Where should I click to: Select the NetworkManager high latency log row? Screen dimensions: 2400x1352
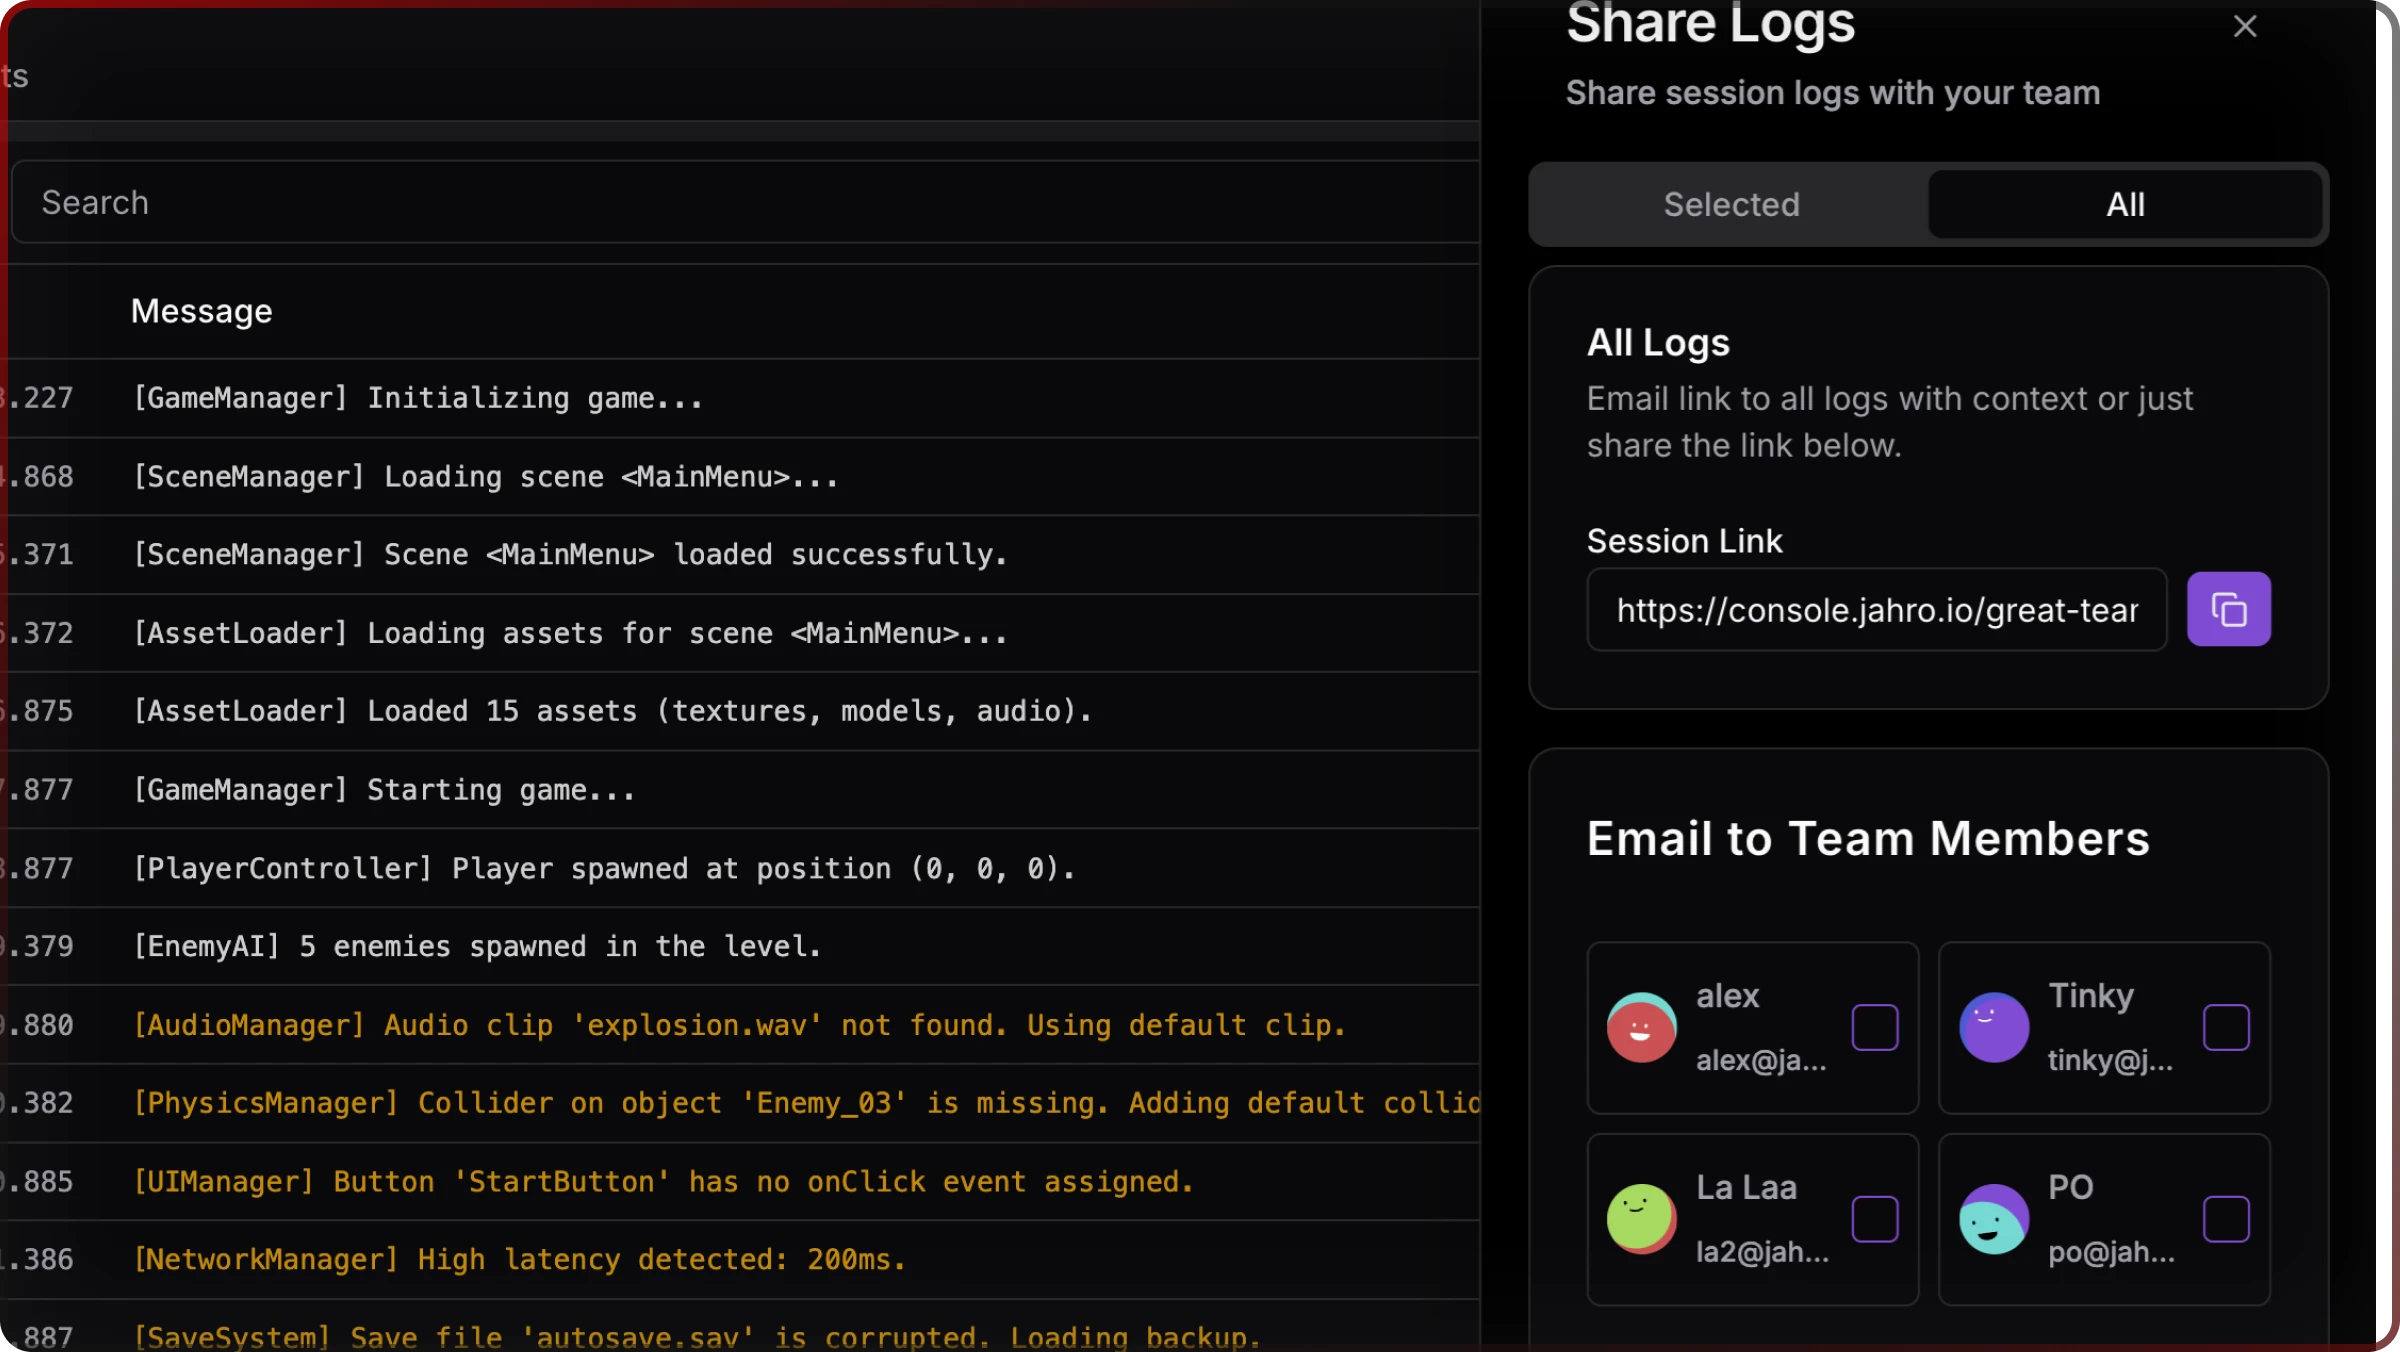point(519,1259)
